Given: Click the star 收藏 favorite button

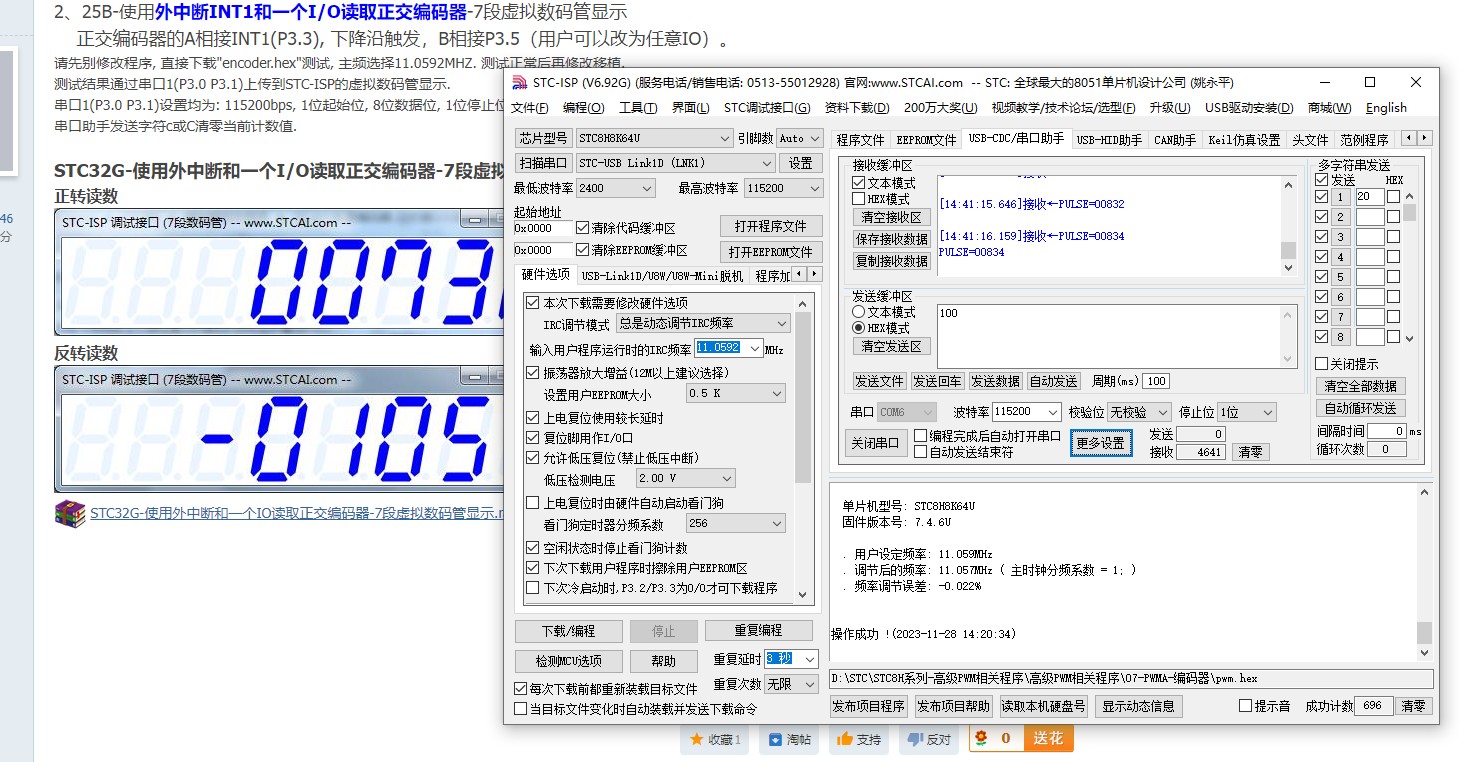Looking at the screenshot, I should pos(714,739).
